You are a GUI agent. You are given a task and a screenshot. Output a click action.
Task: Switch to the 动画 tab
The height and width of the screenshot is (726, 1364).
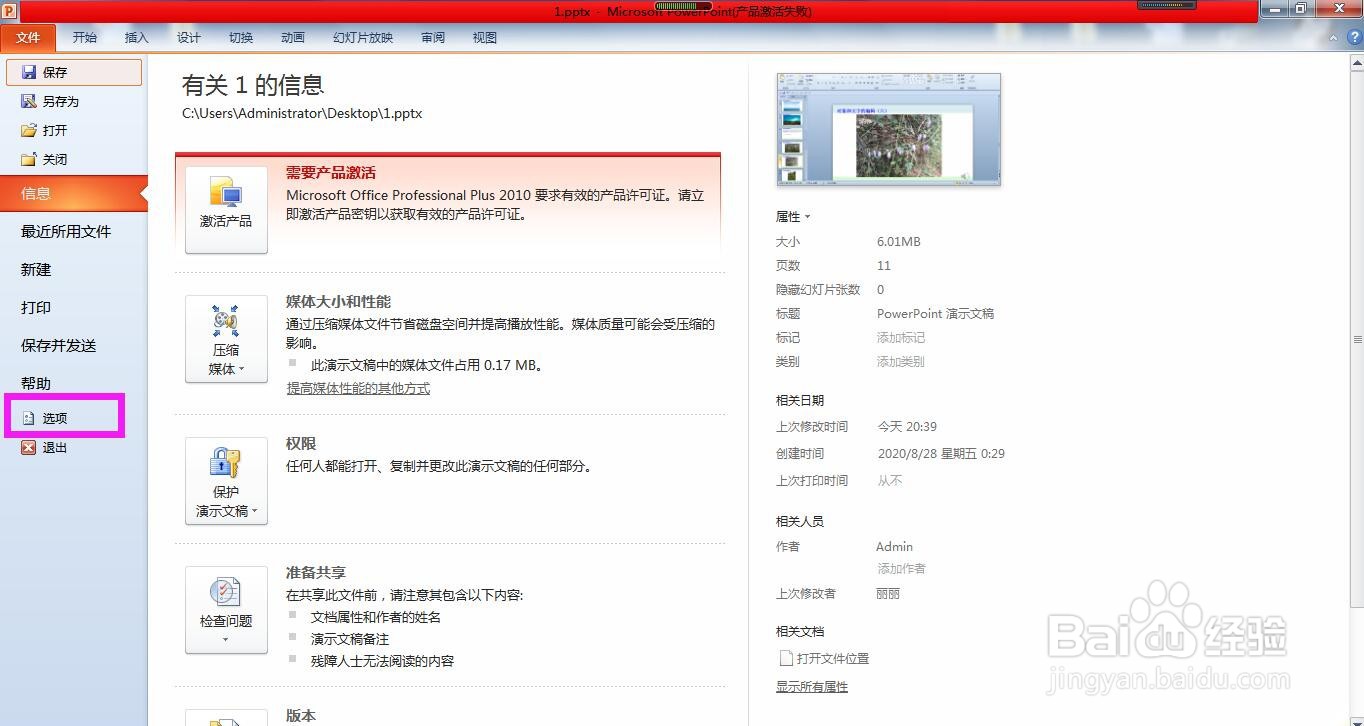coord(293,38)
